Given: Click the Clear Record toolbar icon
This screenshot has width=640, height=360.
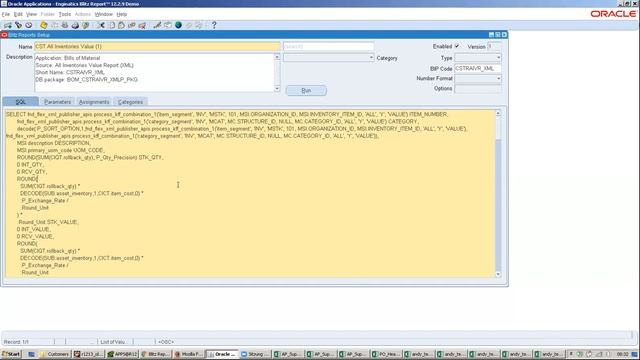Looking at the screenshot, I should (x=131, y=25).
